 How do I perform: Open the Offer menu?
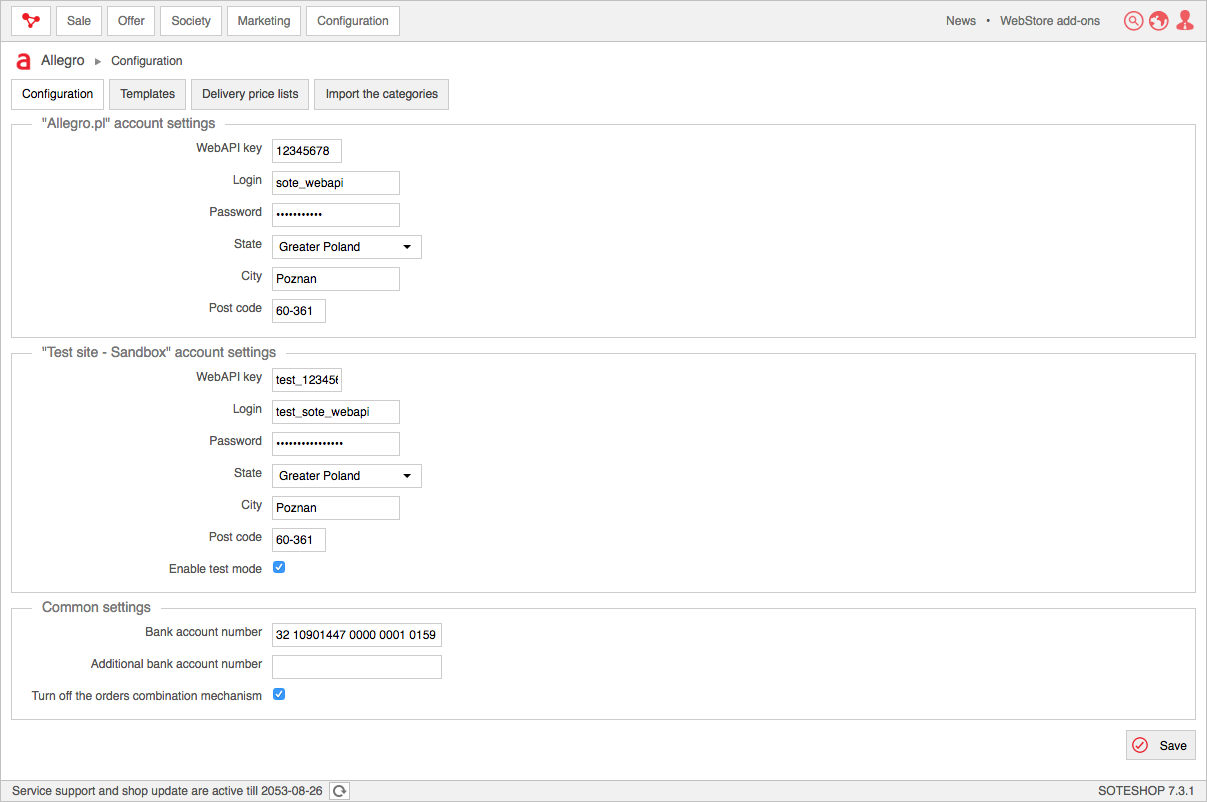[x=131, y=21]
